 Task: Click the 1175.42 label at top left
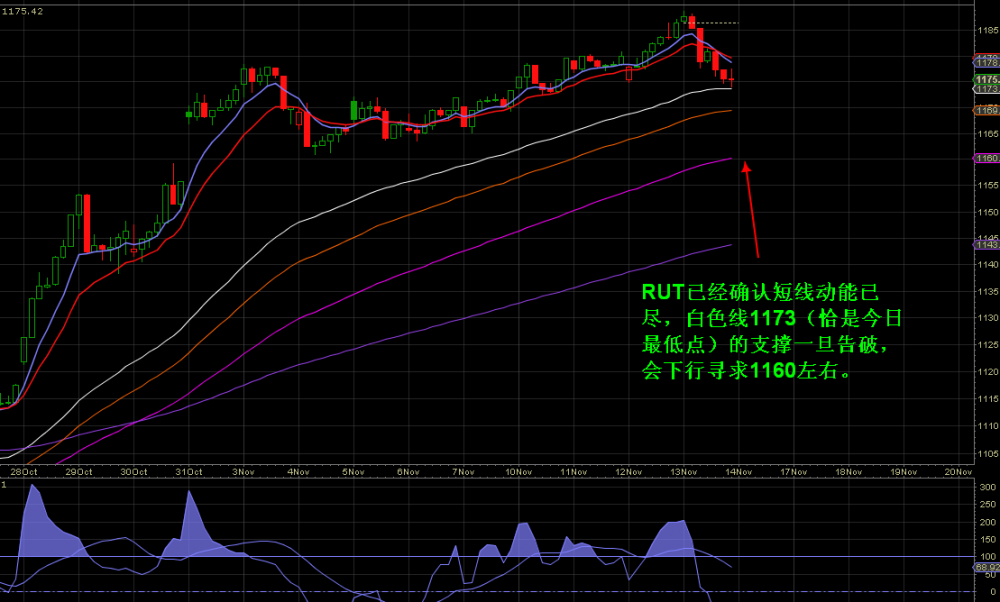click(24, 11)
